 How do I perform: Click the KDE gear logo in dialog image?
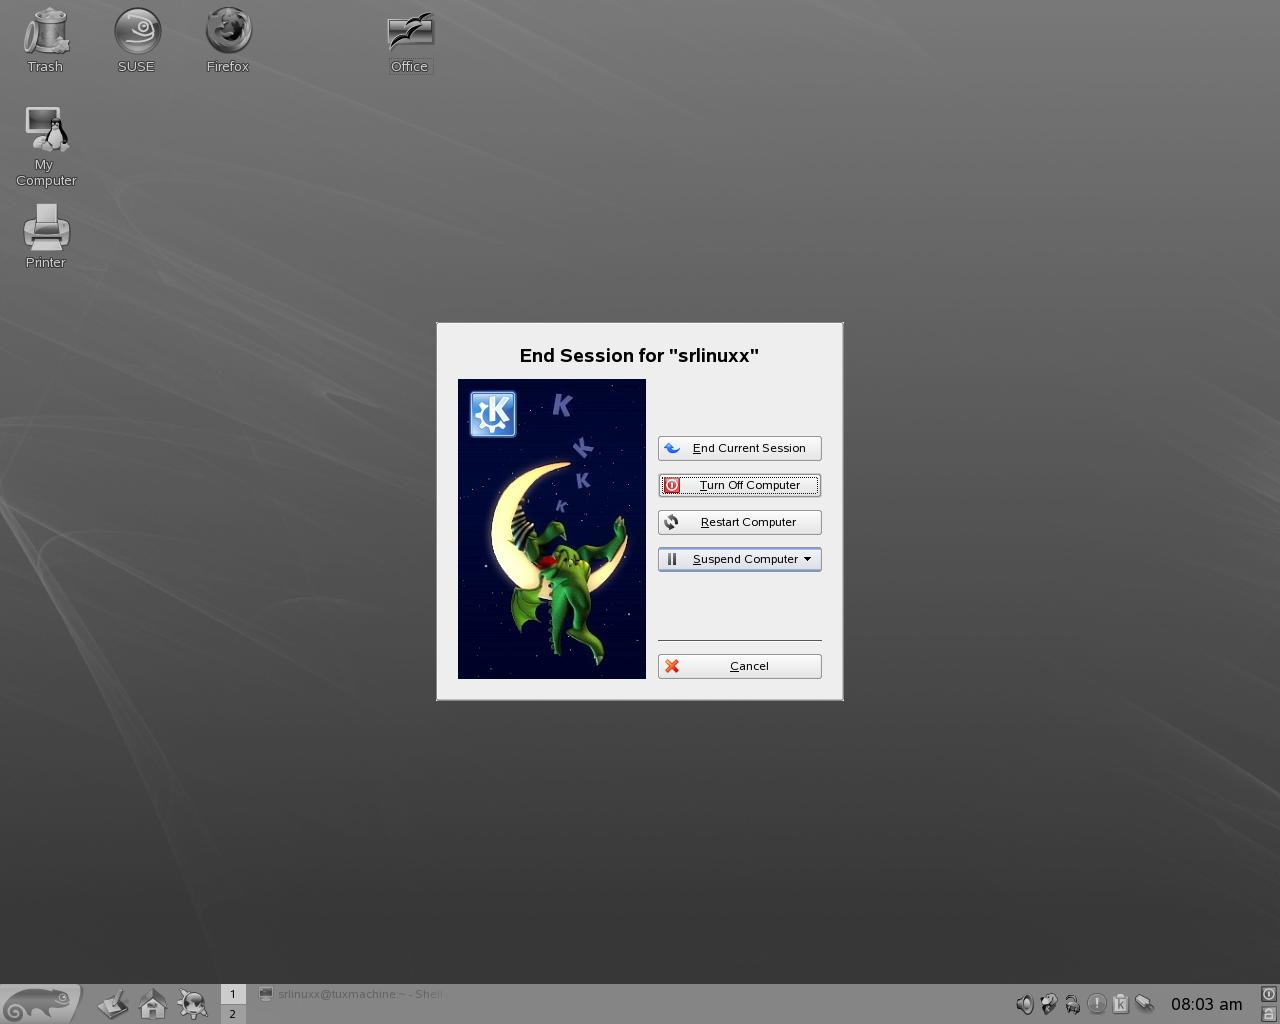pos(493,414)
